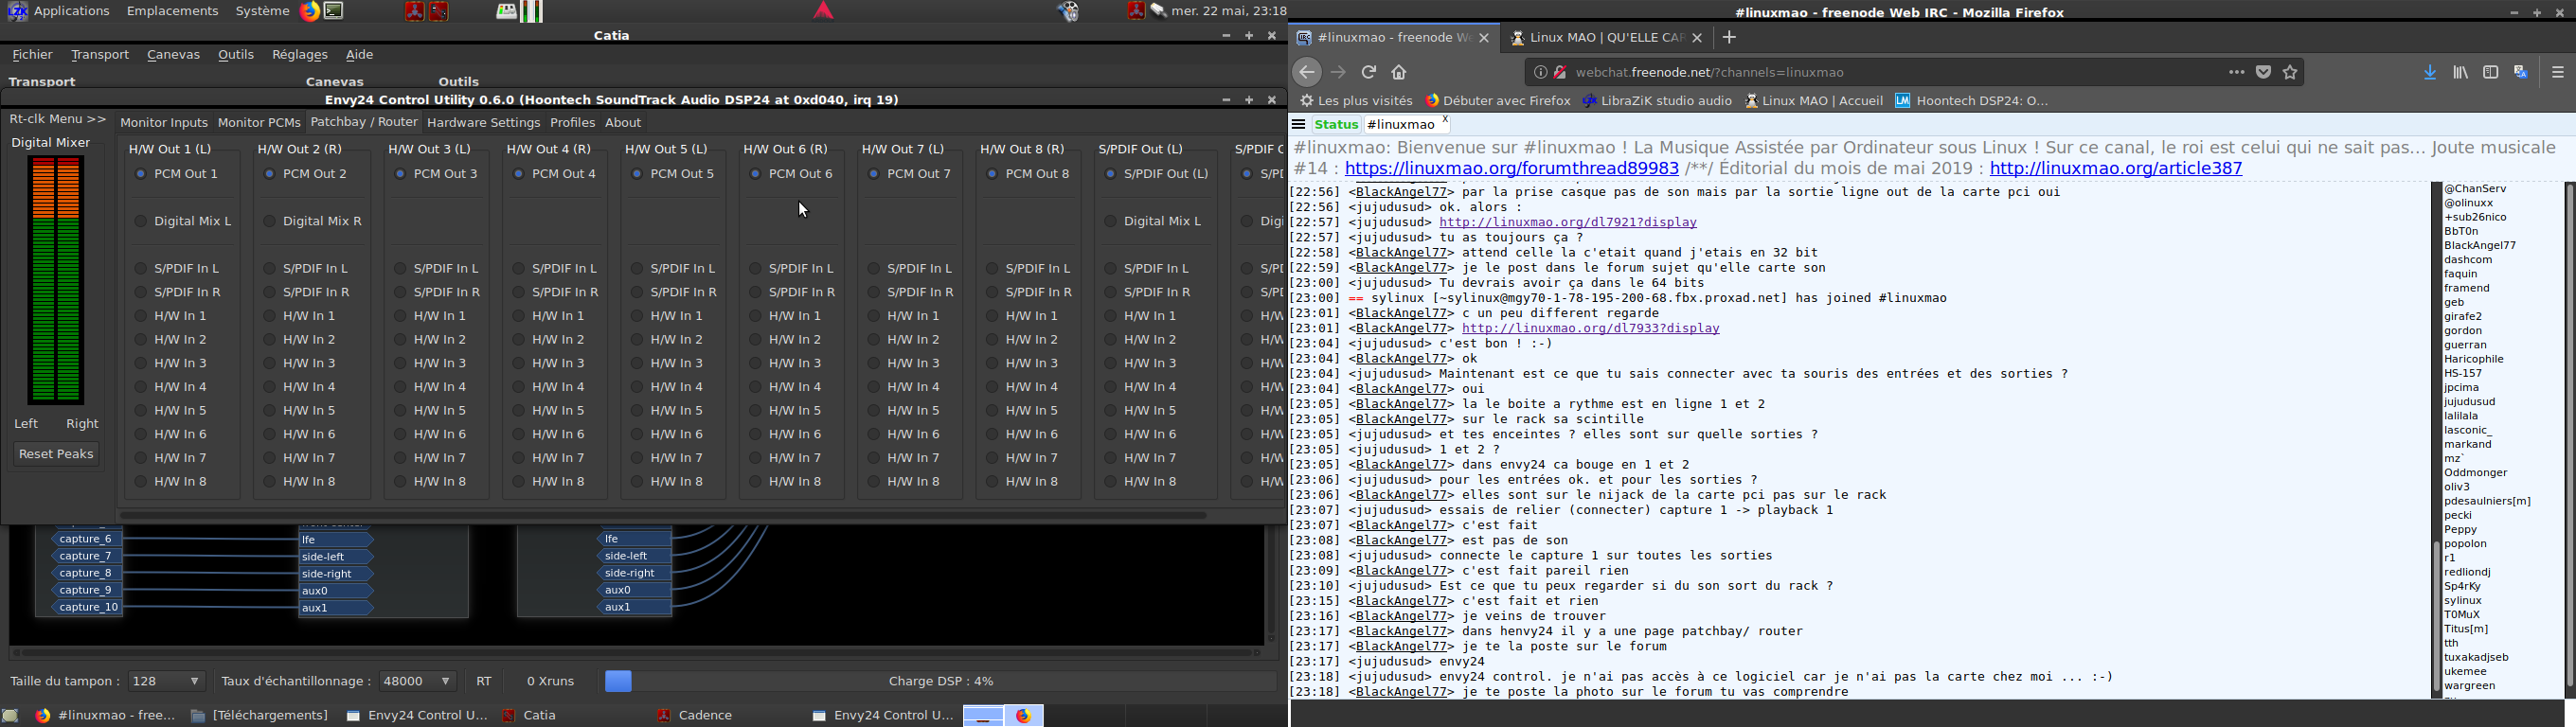This screenshot has height=727, width=2576.
Task: Open the linuxmao.org/article387 link
Action: 2116,169
